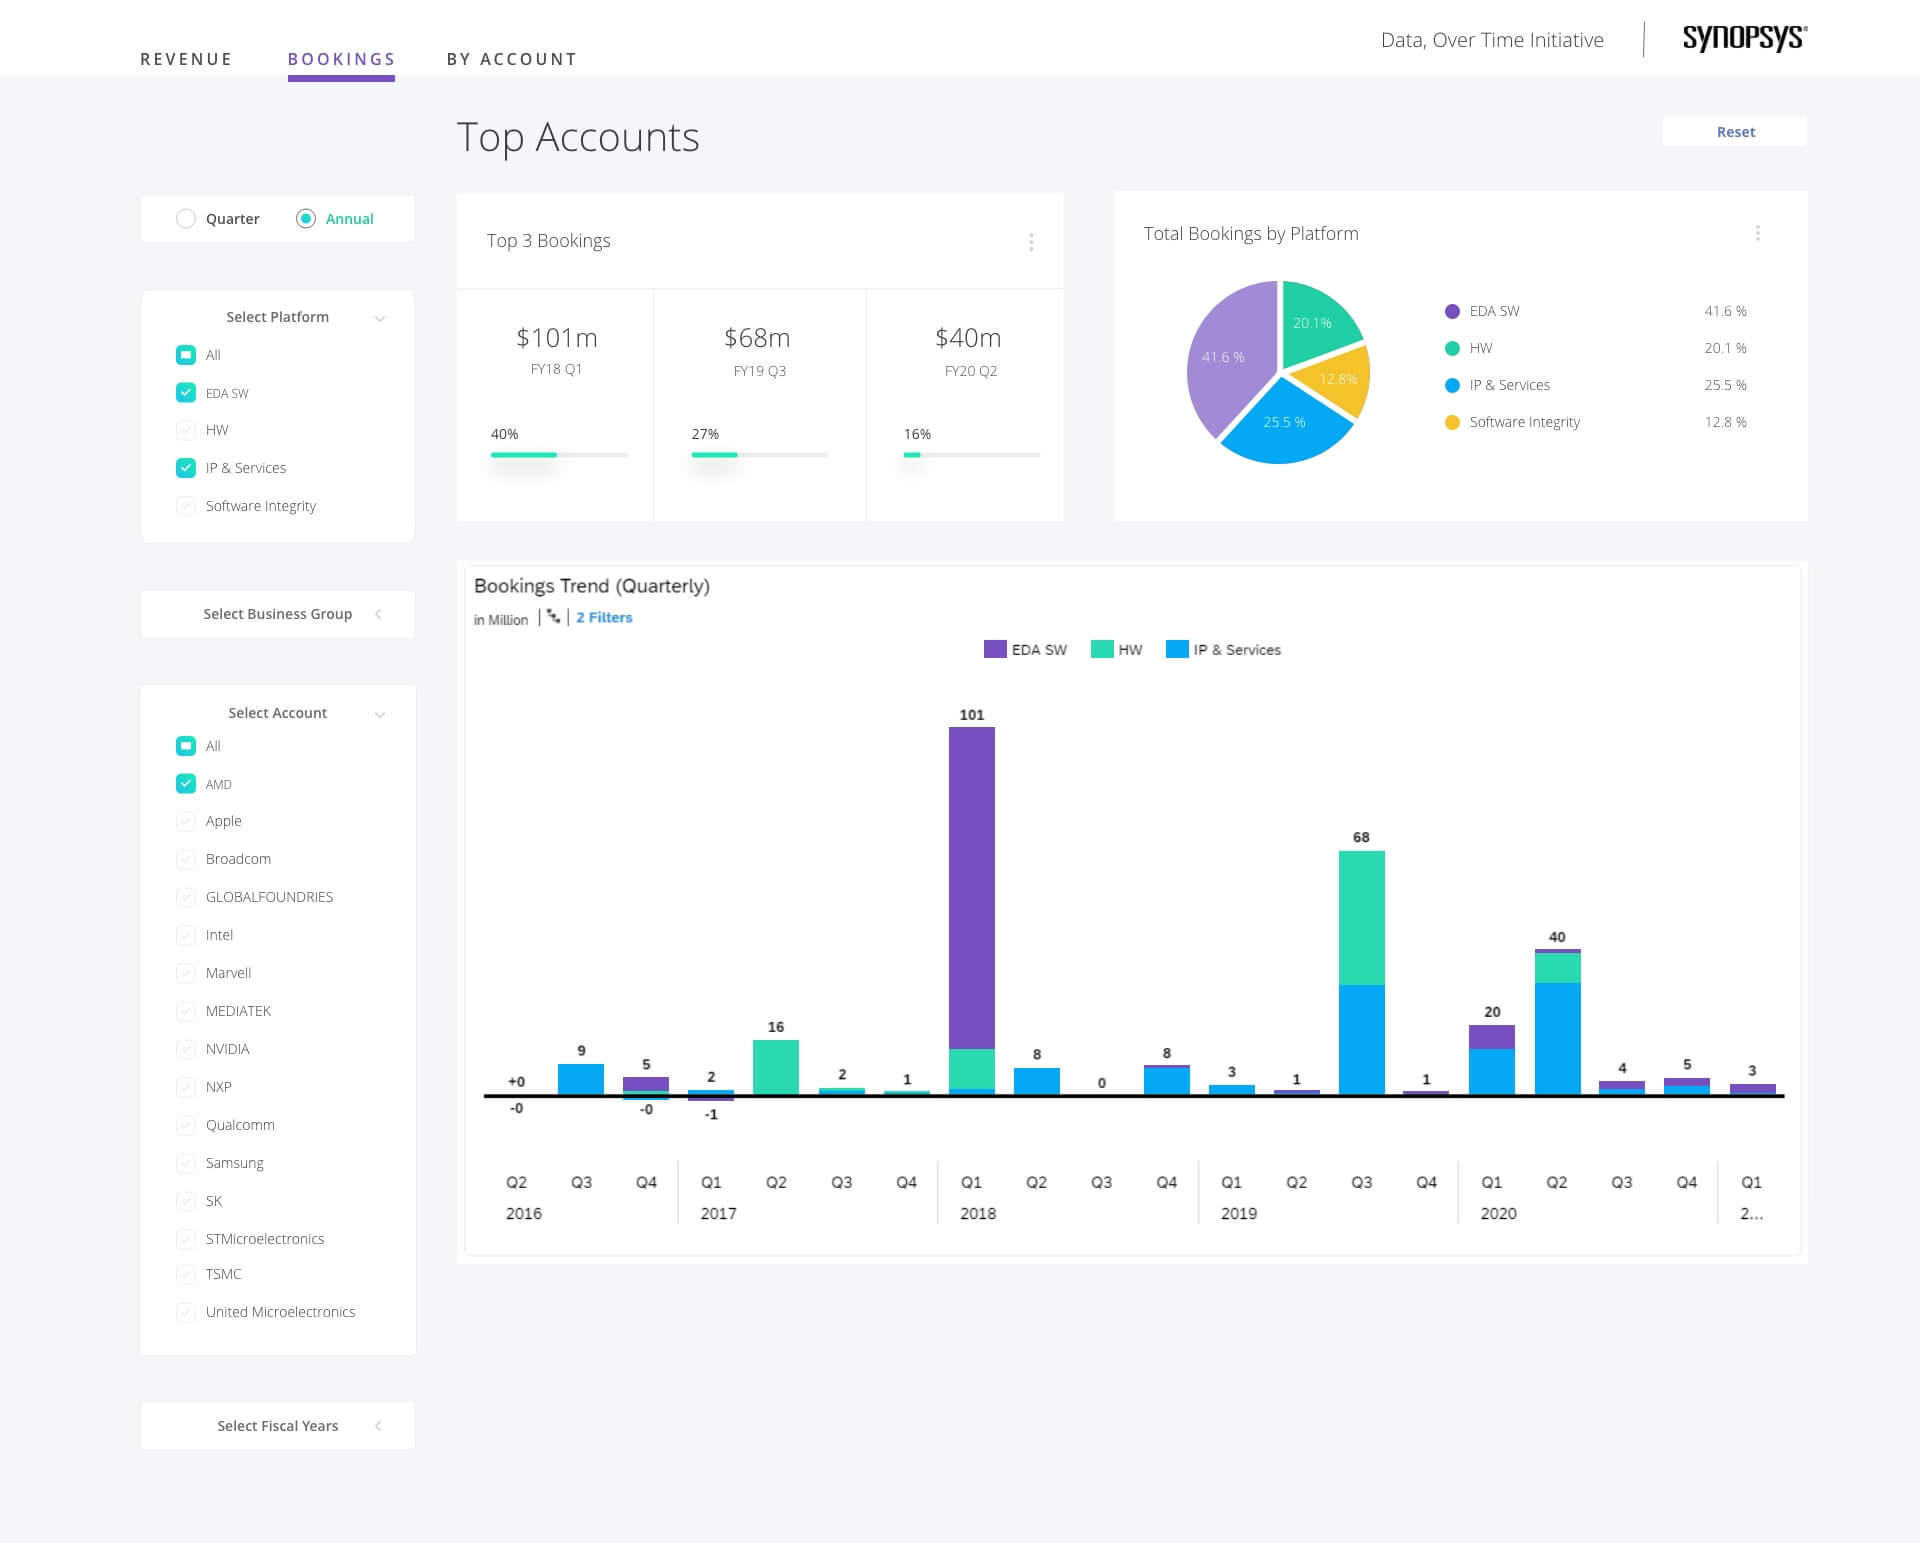Collapse the Select Platform panel
Screen dimensions: 1920x1544
click(x=380, y=318)
